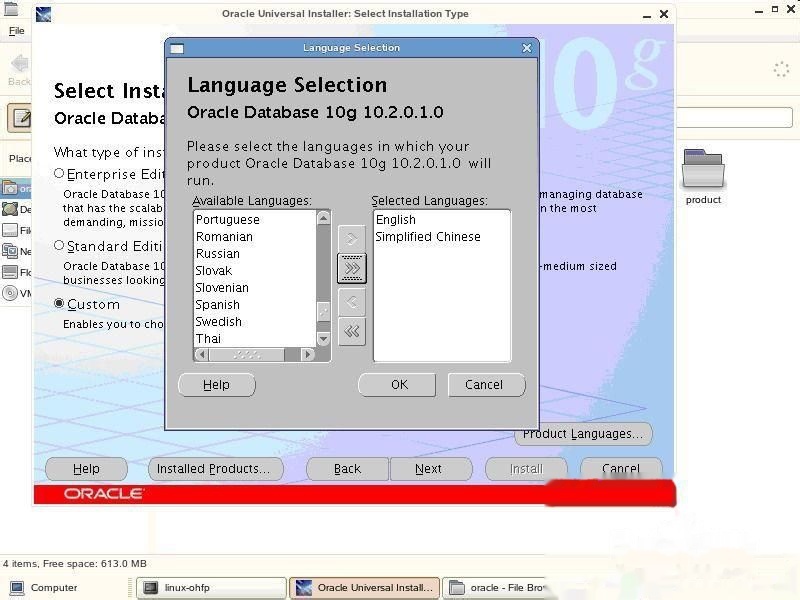Click Help in the Language Selection dialog

point(216,385)
